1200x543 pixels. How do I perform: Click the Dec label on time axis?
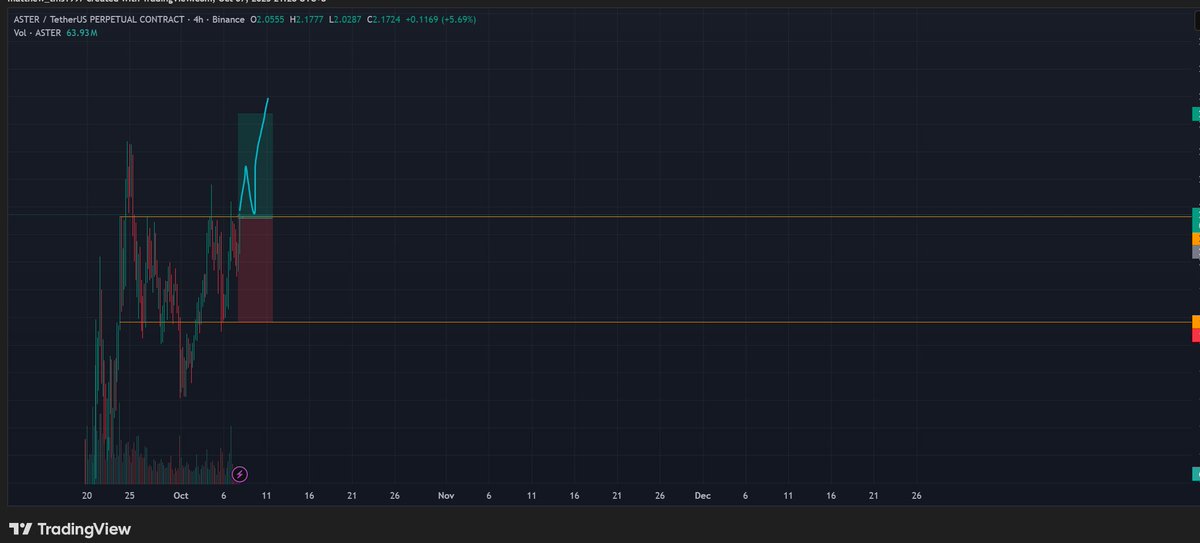tap(702, 495)
